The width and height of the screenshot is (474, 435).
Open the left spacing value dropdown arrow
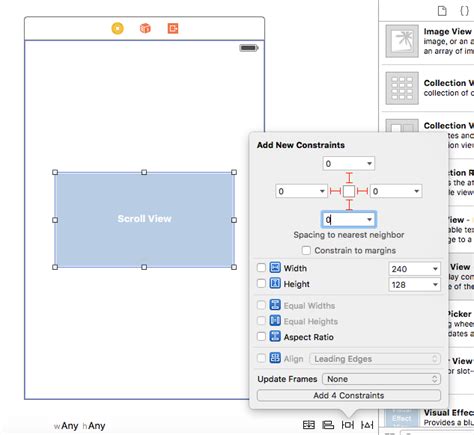(322, 191)
